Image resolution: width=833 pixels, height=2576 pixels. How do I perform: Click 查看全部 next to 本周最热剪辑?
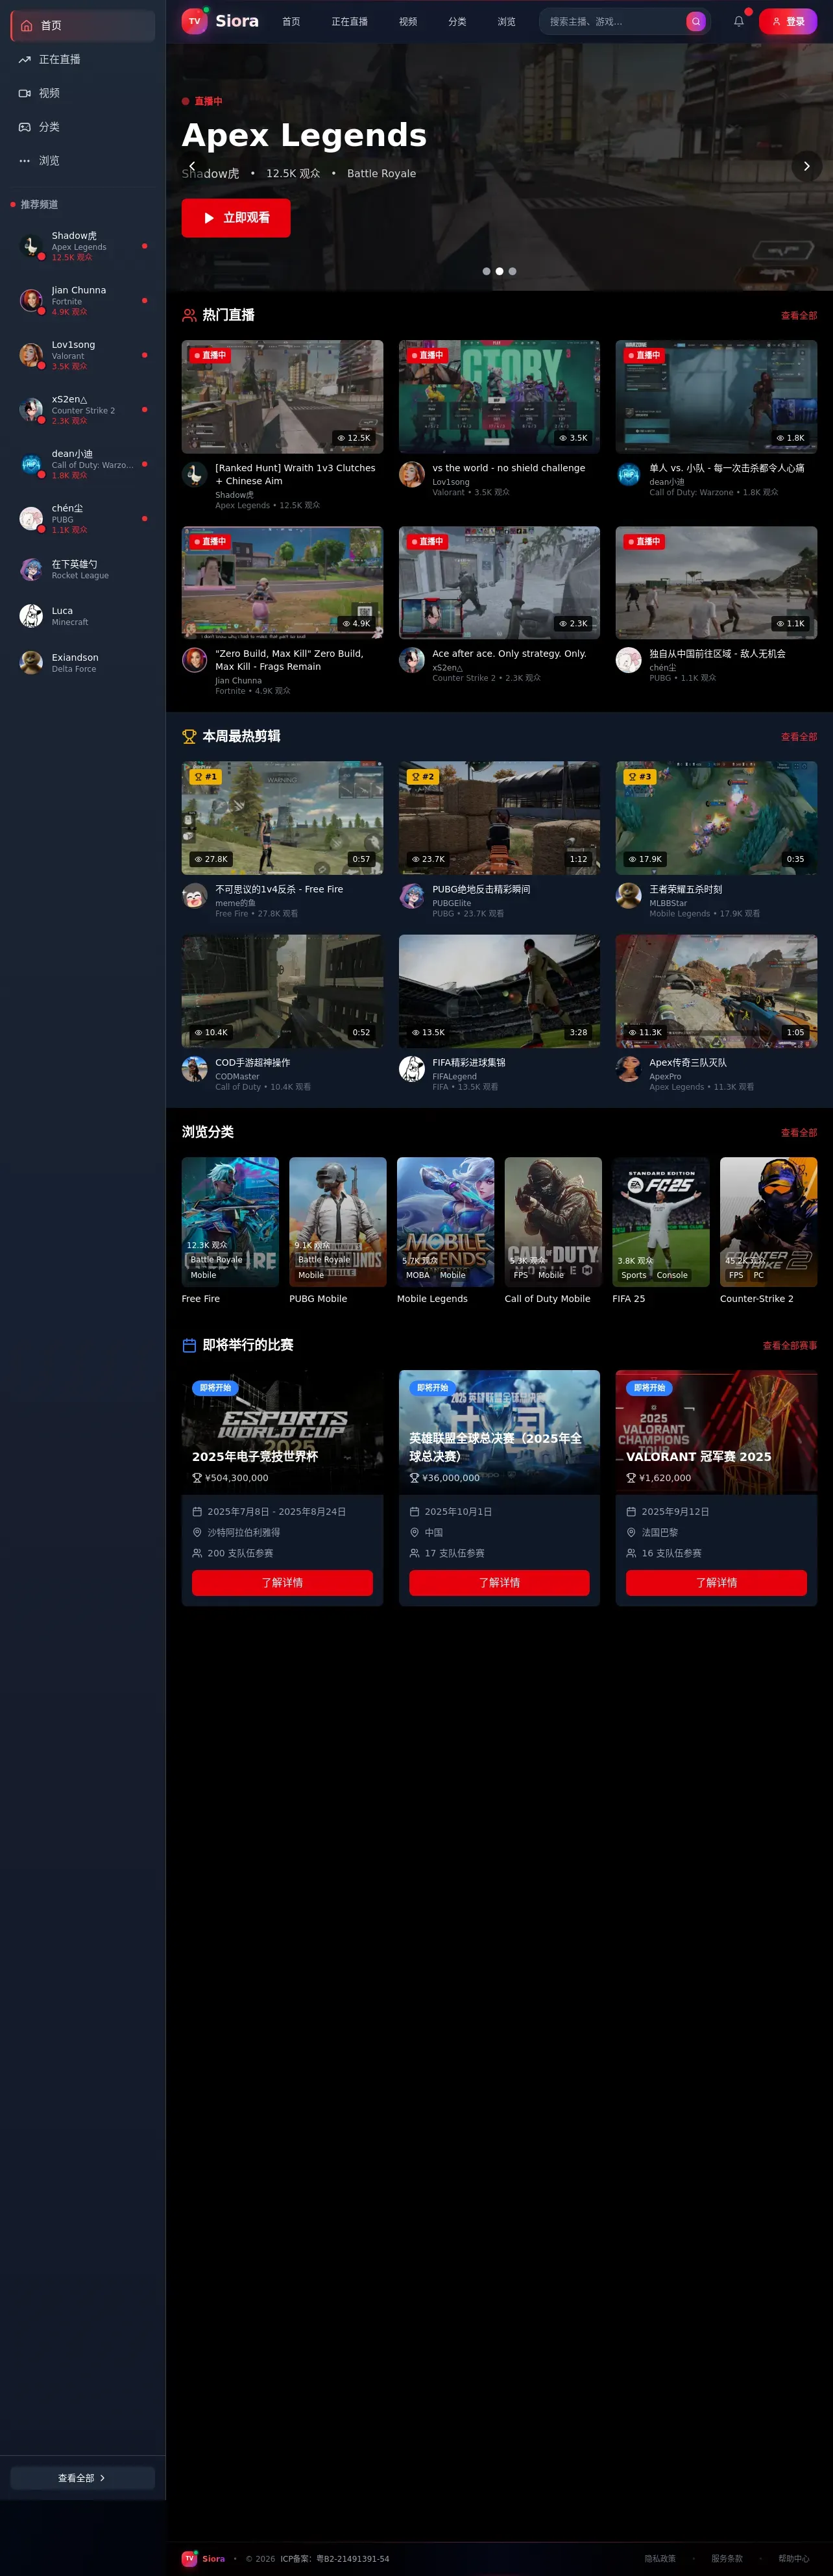pyautogui.click(x=799, y=737)
